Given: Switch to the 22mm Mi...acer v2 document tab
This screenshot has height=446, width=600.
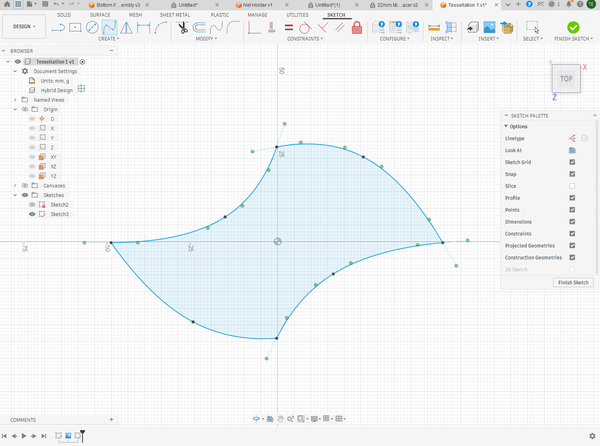Looking at the screenshot, I should [x=398, y=5].
